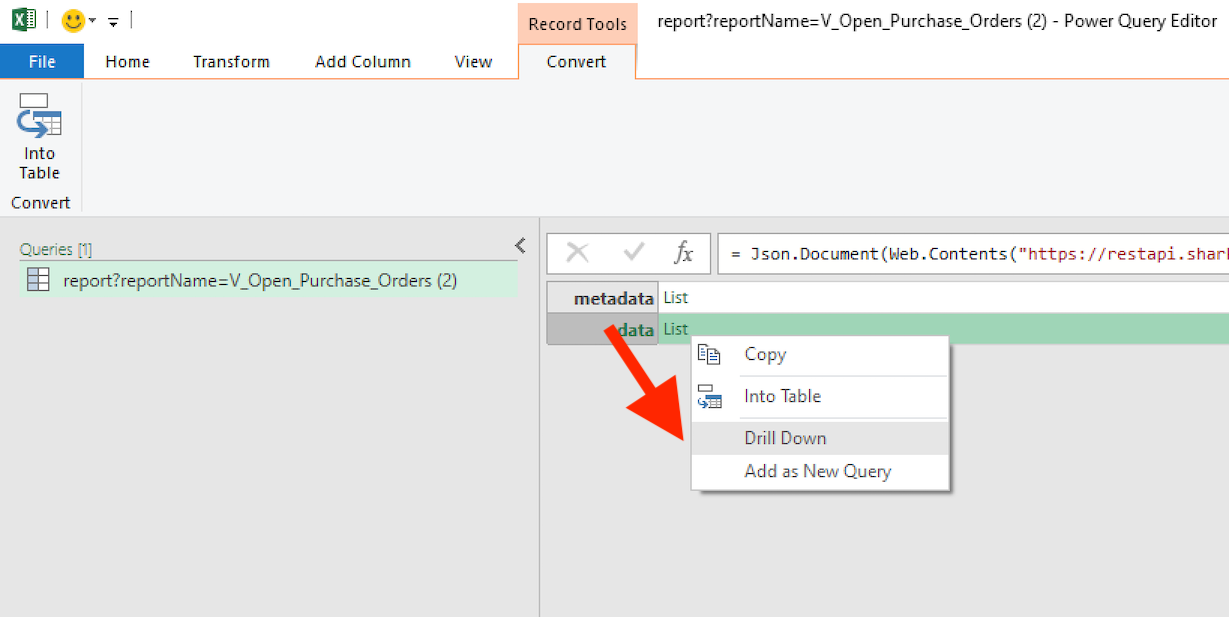
Task: Open the feedback smiley dropdown arrow
Action: pyautogui.click(x=93, y=20)
